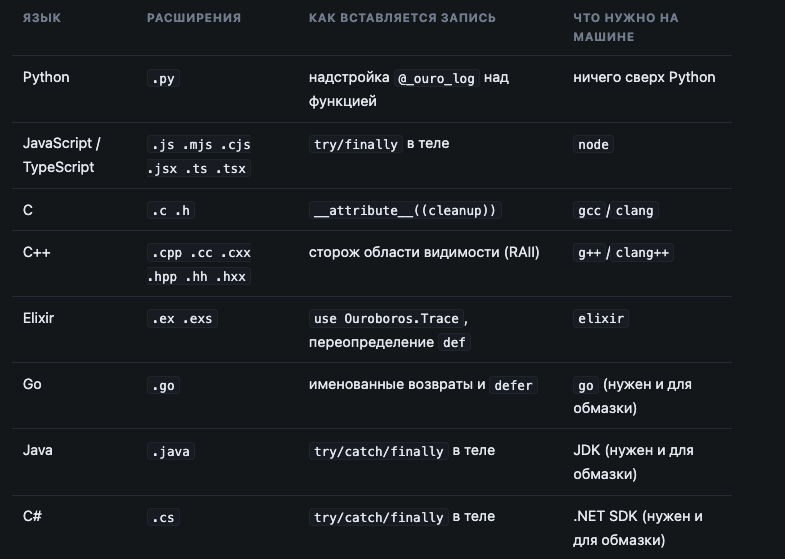Viewport: 785px width, 559px height.
Task: Click the .go extension tag
Action: 163,385
